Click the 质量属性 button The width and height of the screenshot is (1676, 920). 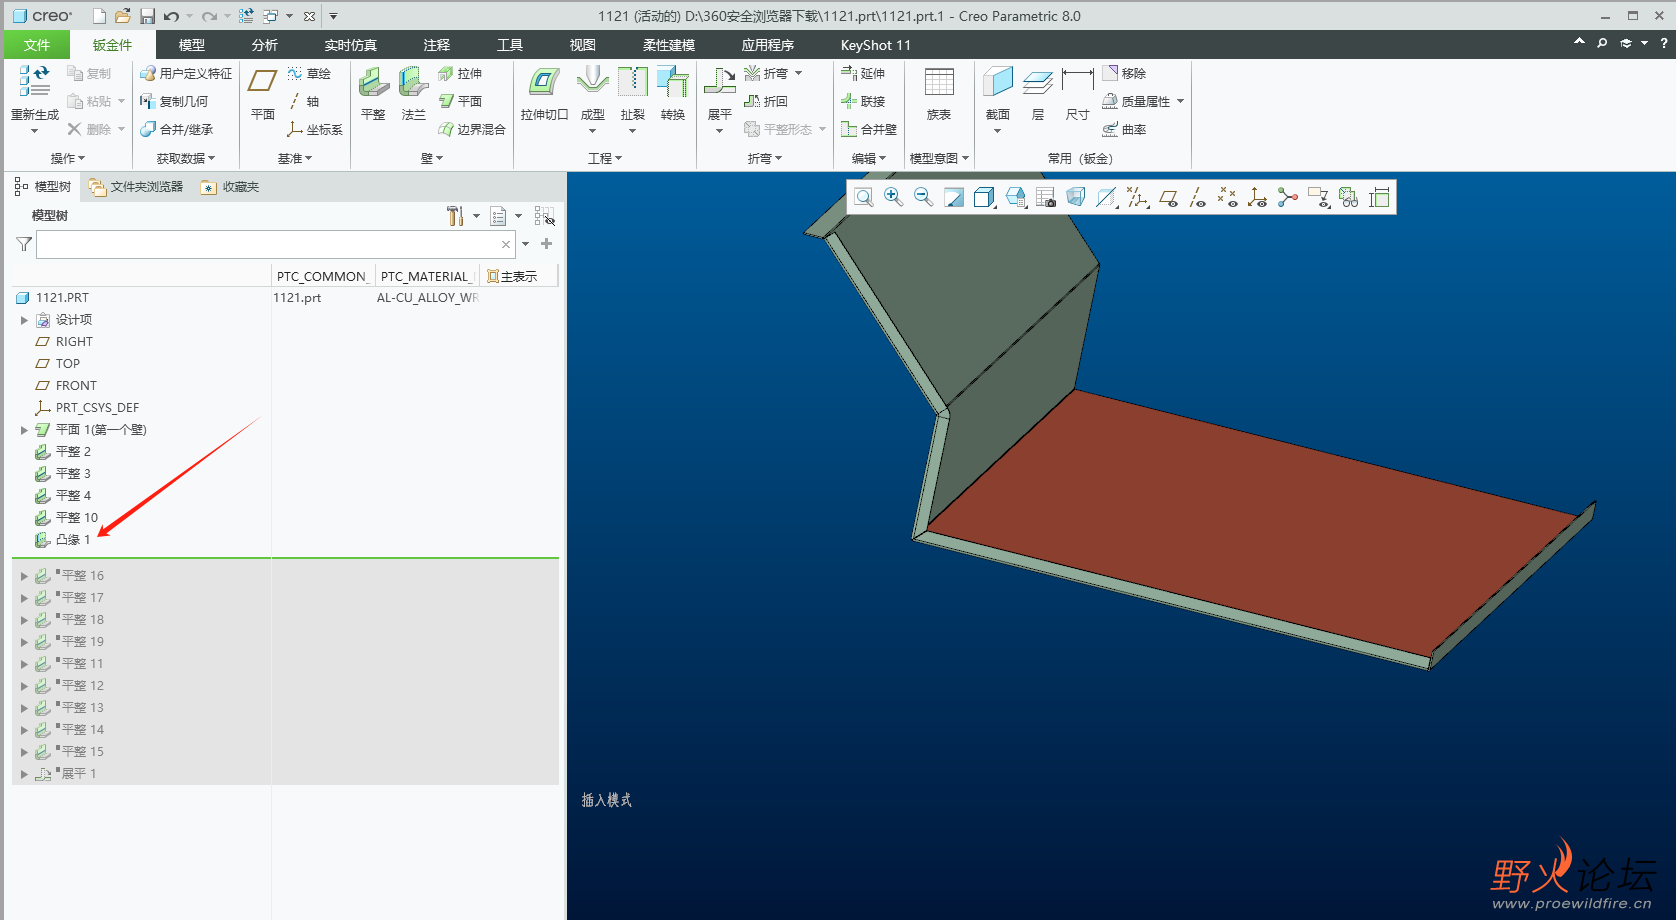[x=1136, y=102]
